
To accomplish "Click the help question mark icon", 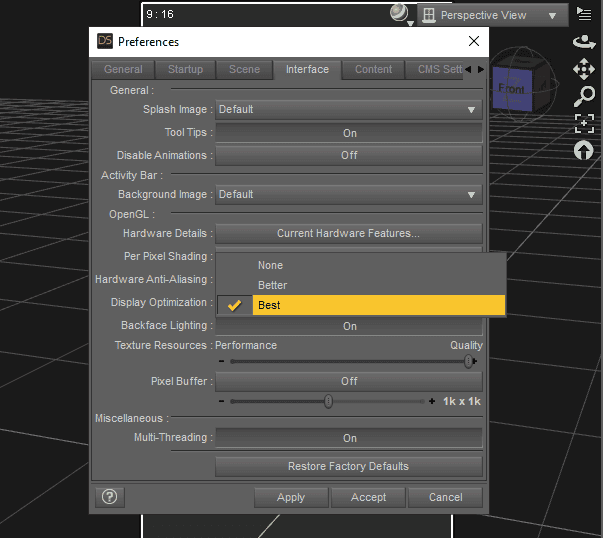I will click(110, 497).
